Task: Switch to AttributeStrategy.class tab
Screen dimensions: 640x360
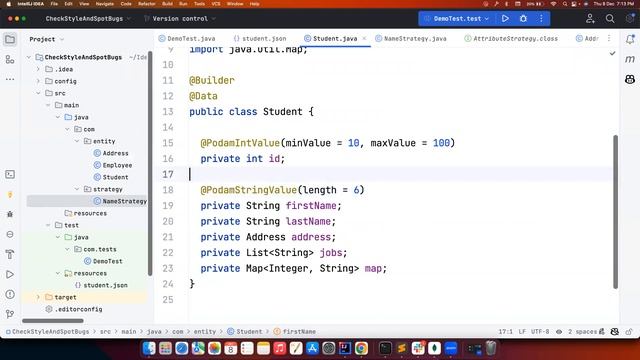Action: pos(511,38)
